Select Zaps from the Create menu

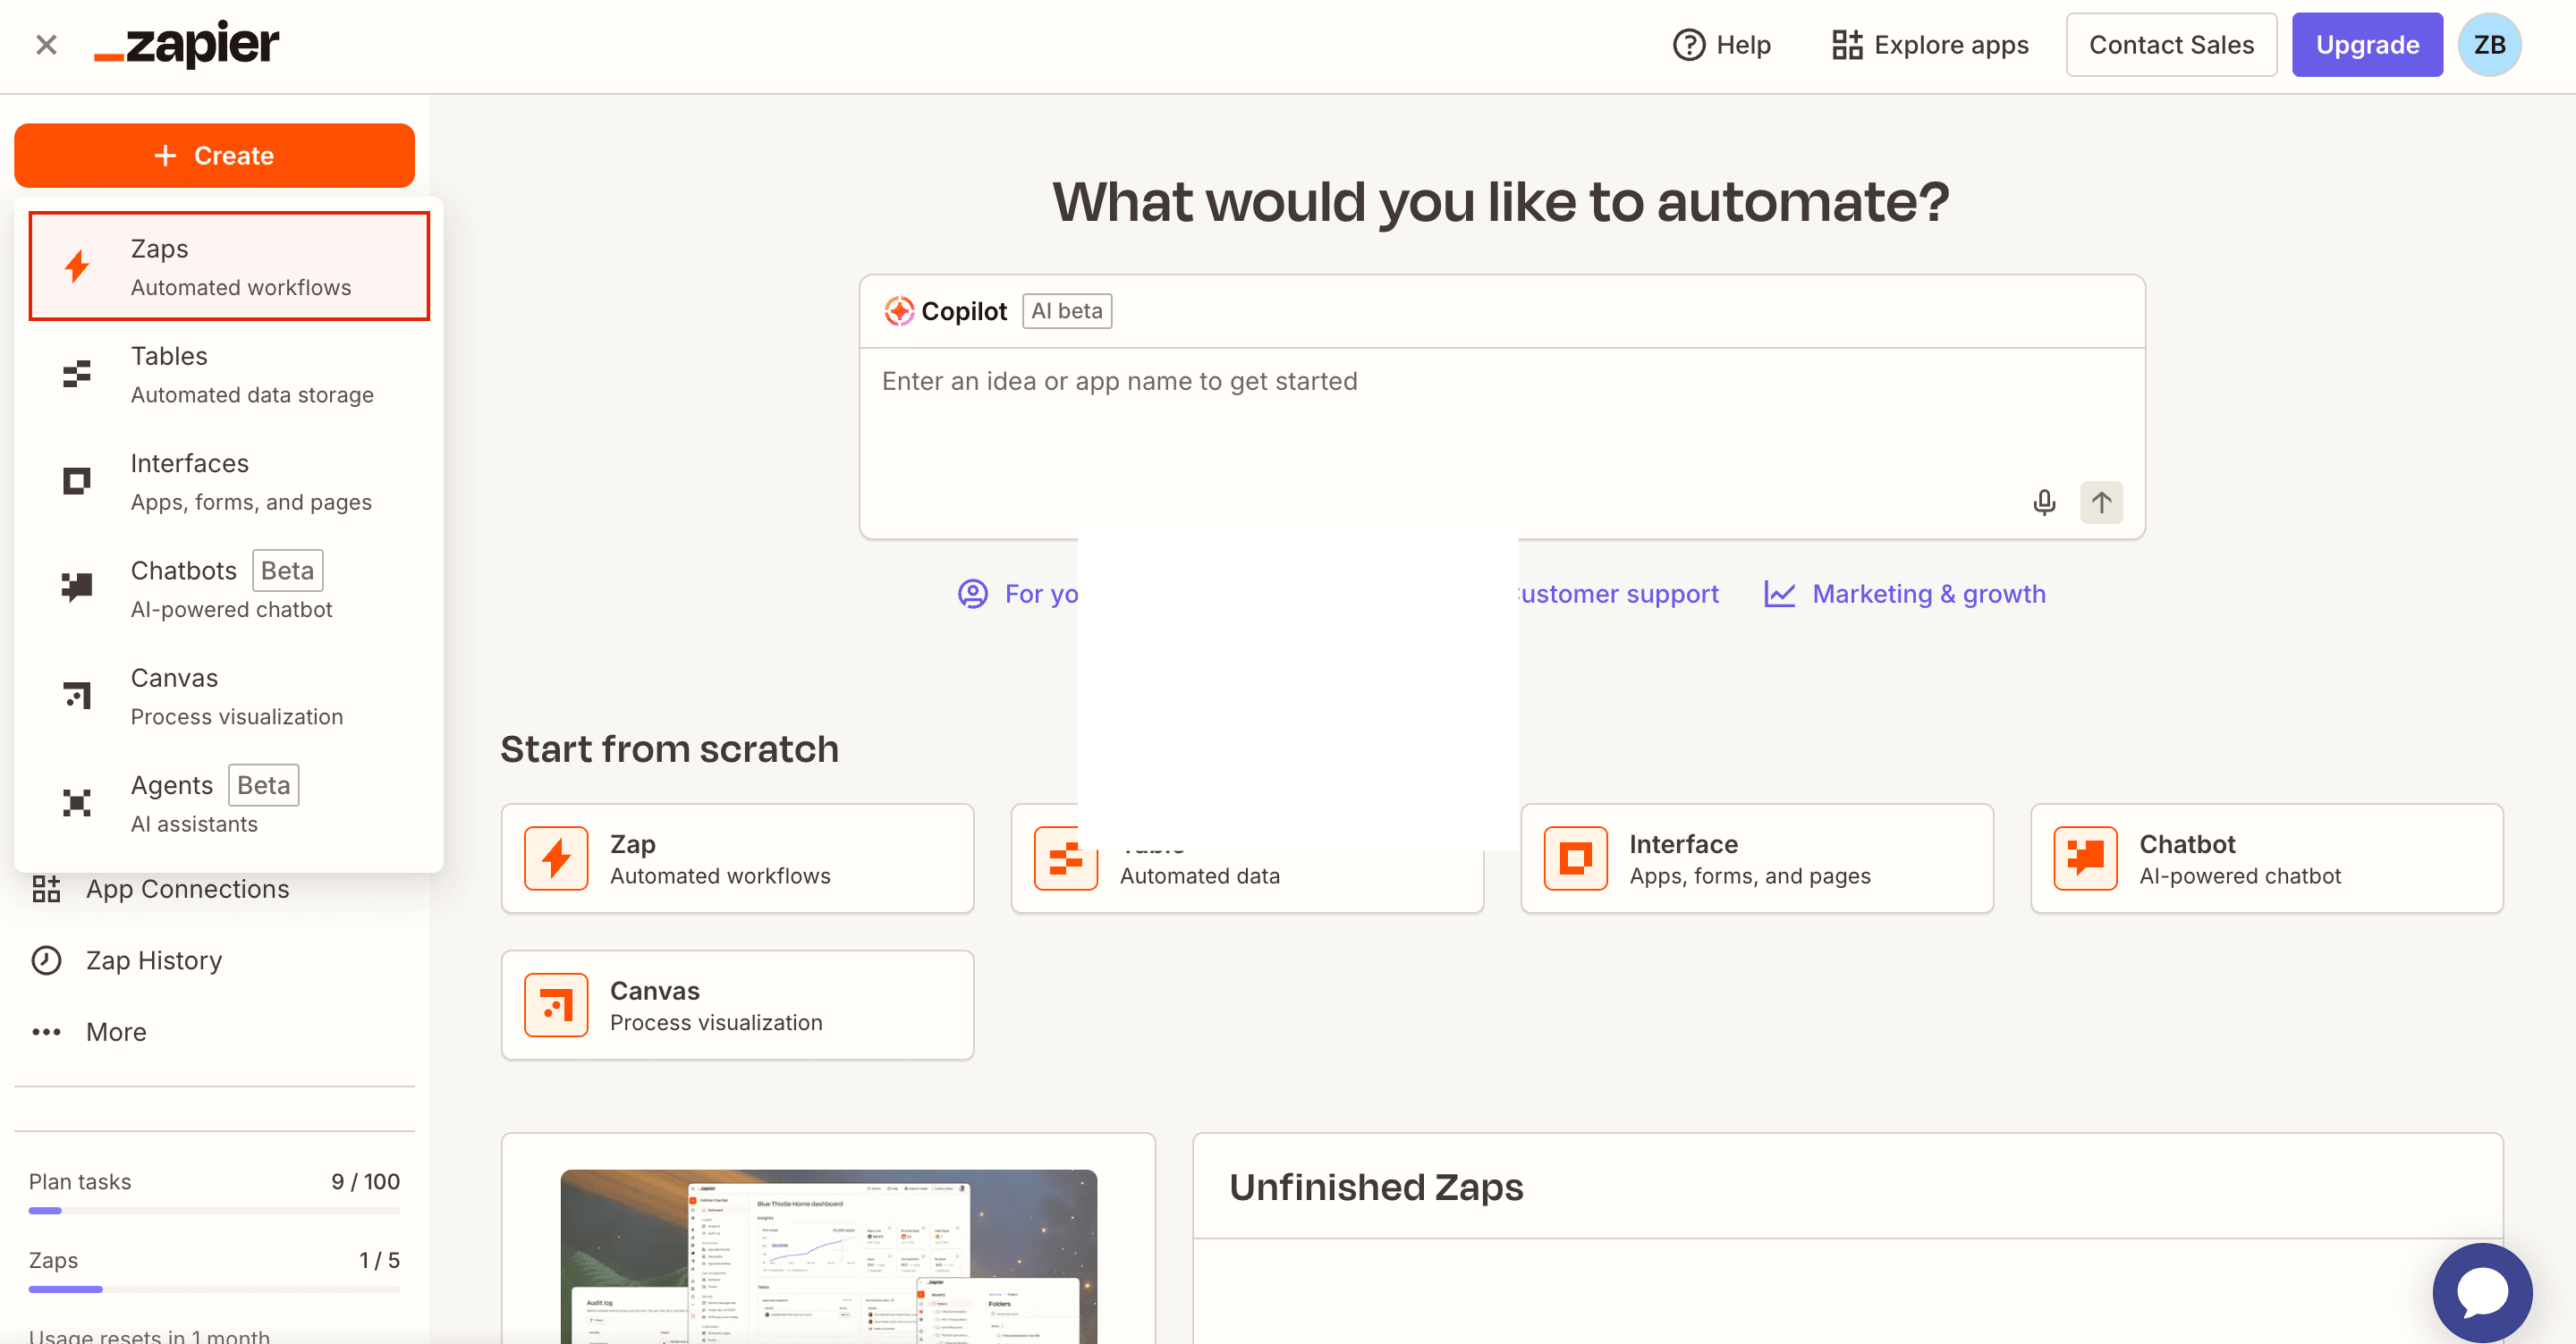point(228,265)
